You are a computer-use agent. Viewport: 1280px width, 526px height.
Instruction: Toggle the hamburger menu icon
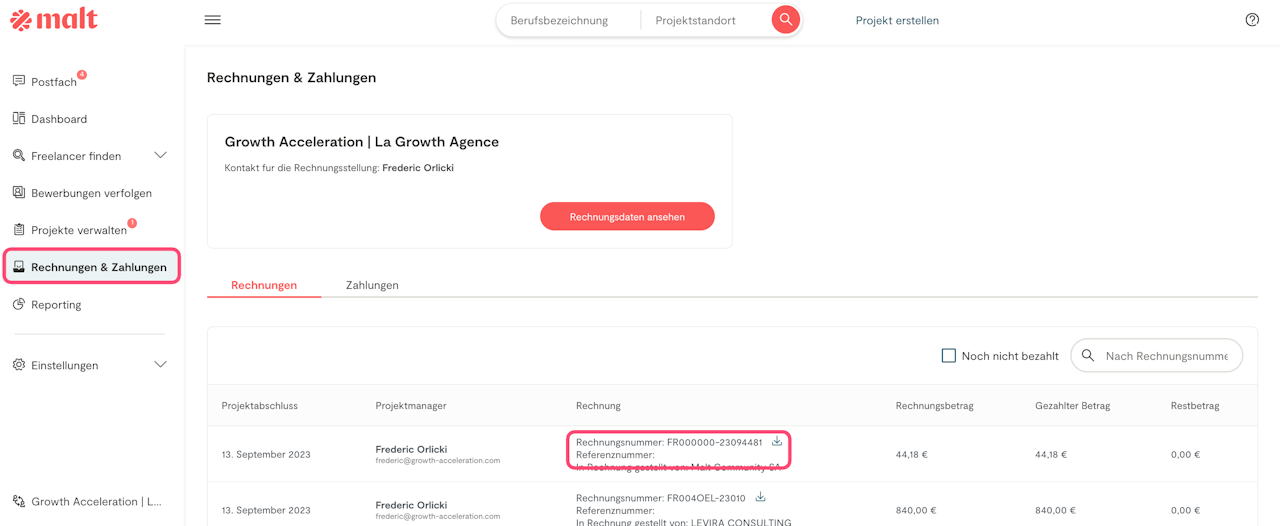pos(213,20)
